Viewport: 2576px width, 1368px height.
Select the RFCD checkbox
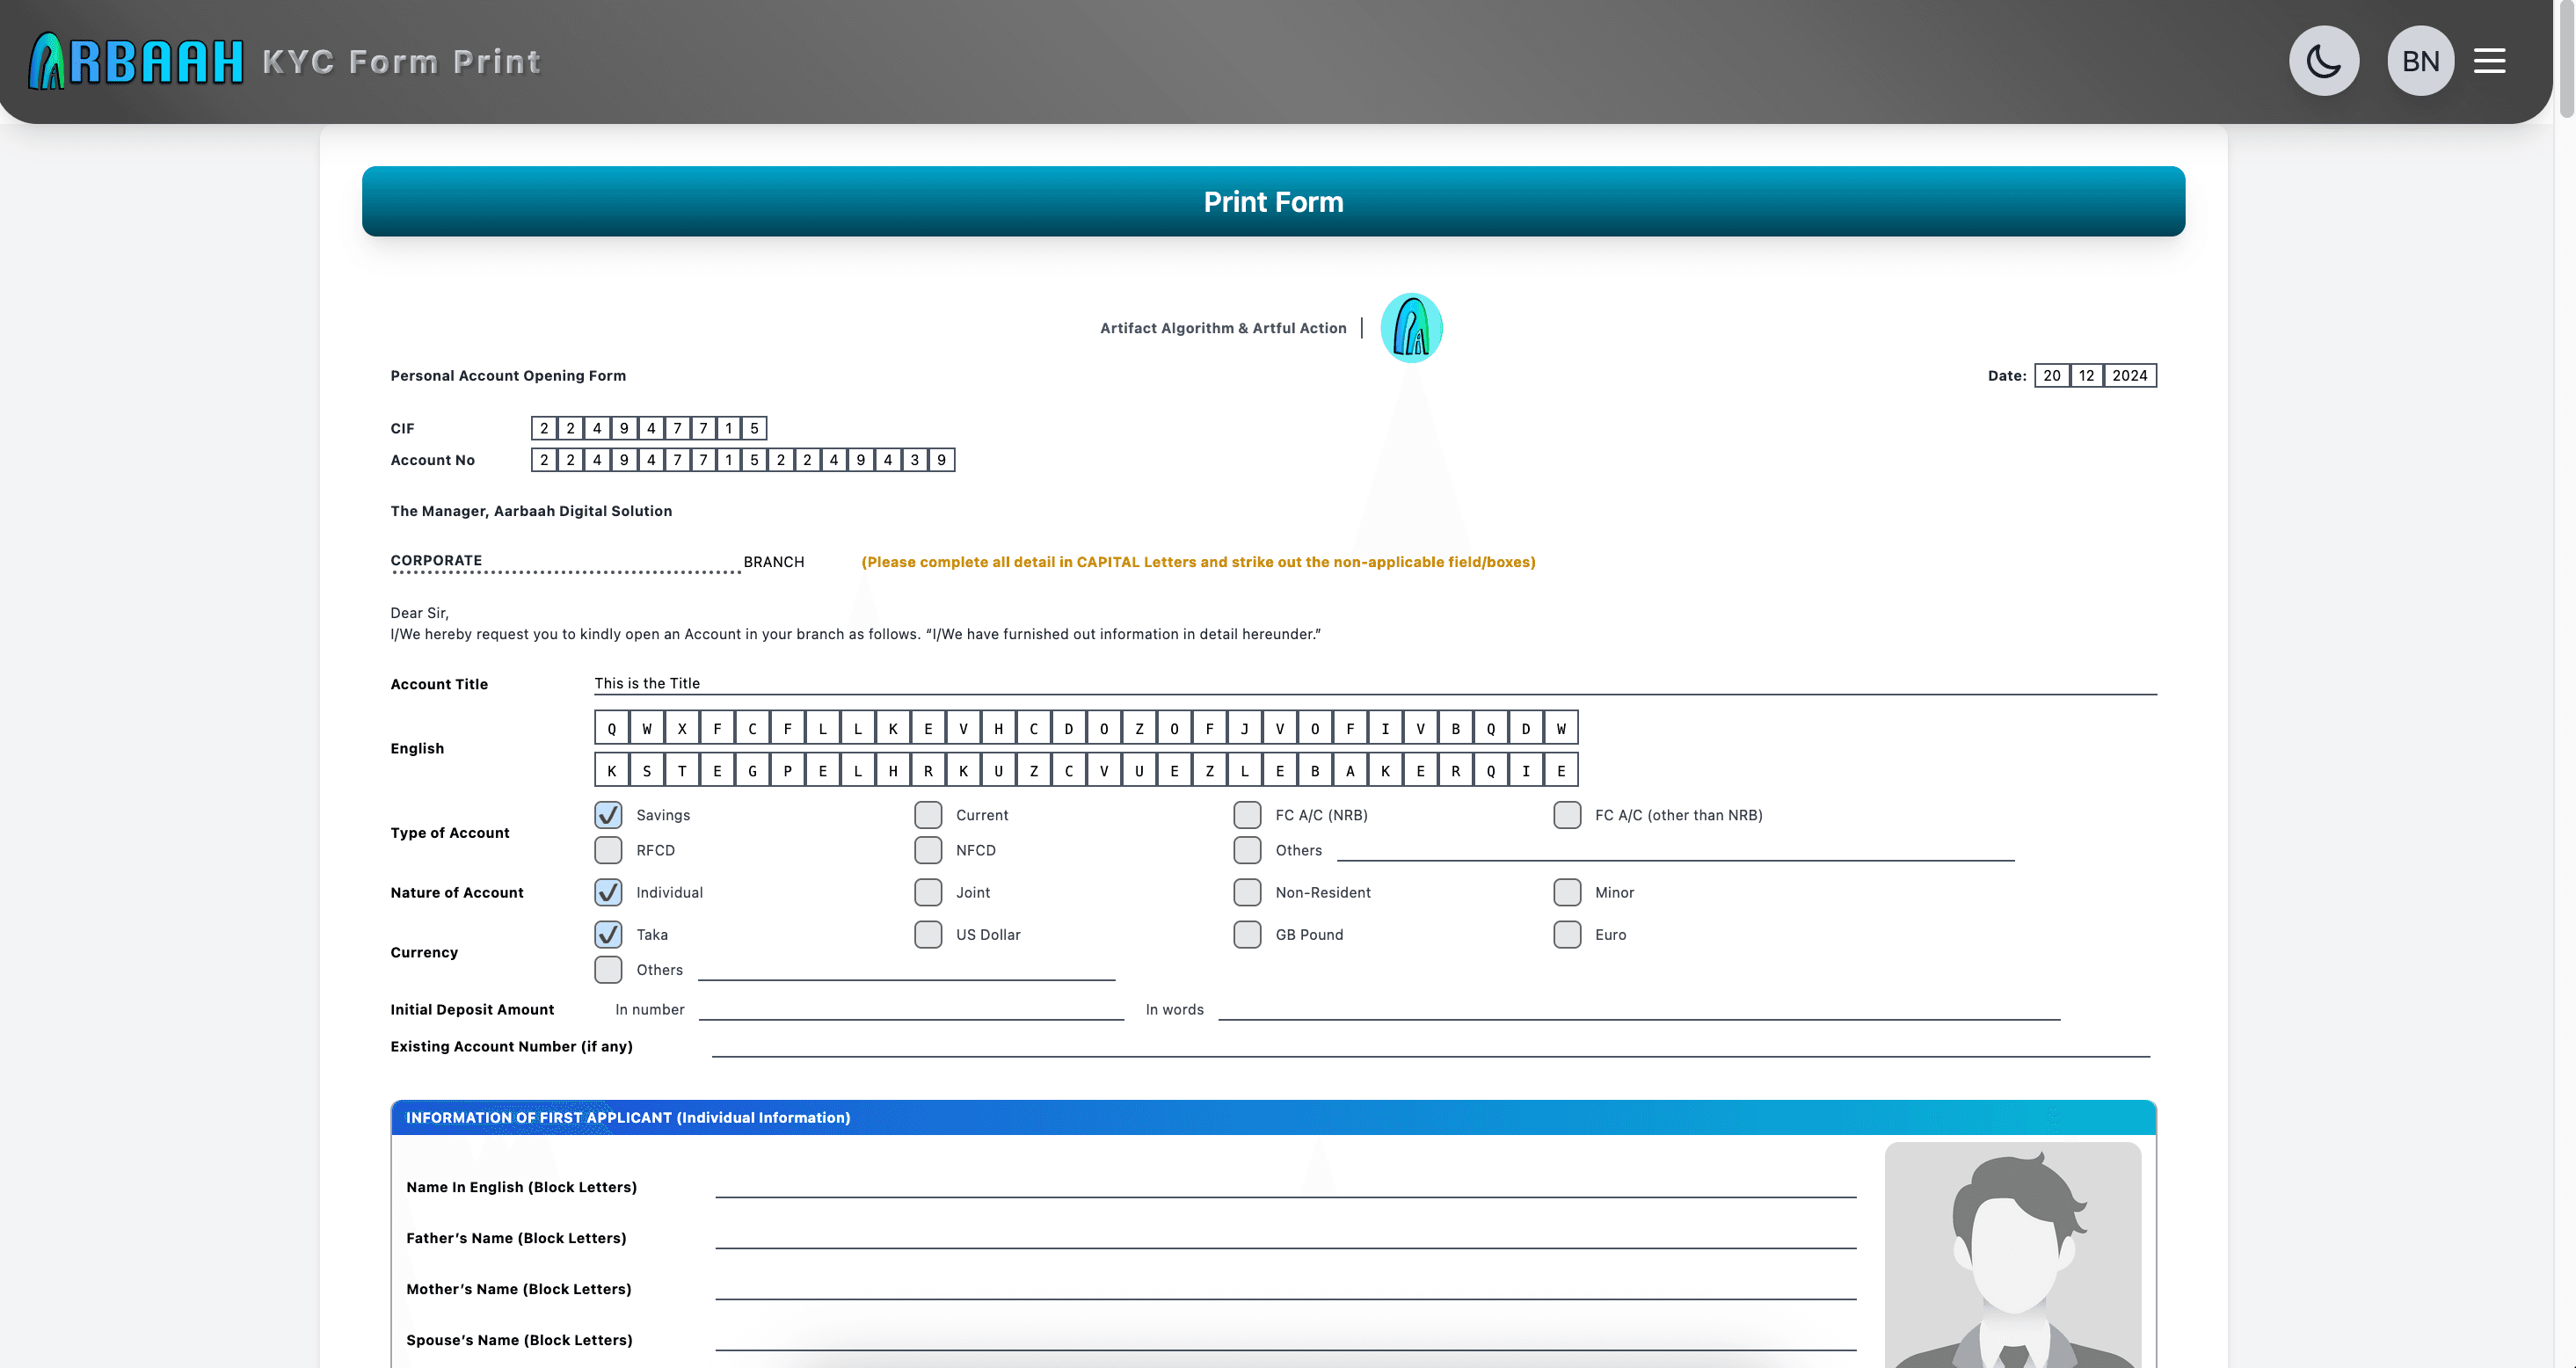[x=608, y=850]
